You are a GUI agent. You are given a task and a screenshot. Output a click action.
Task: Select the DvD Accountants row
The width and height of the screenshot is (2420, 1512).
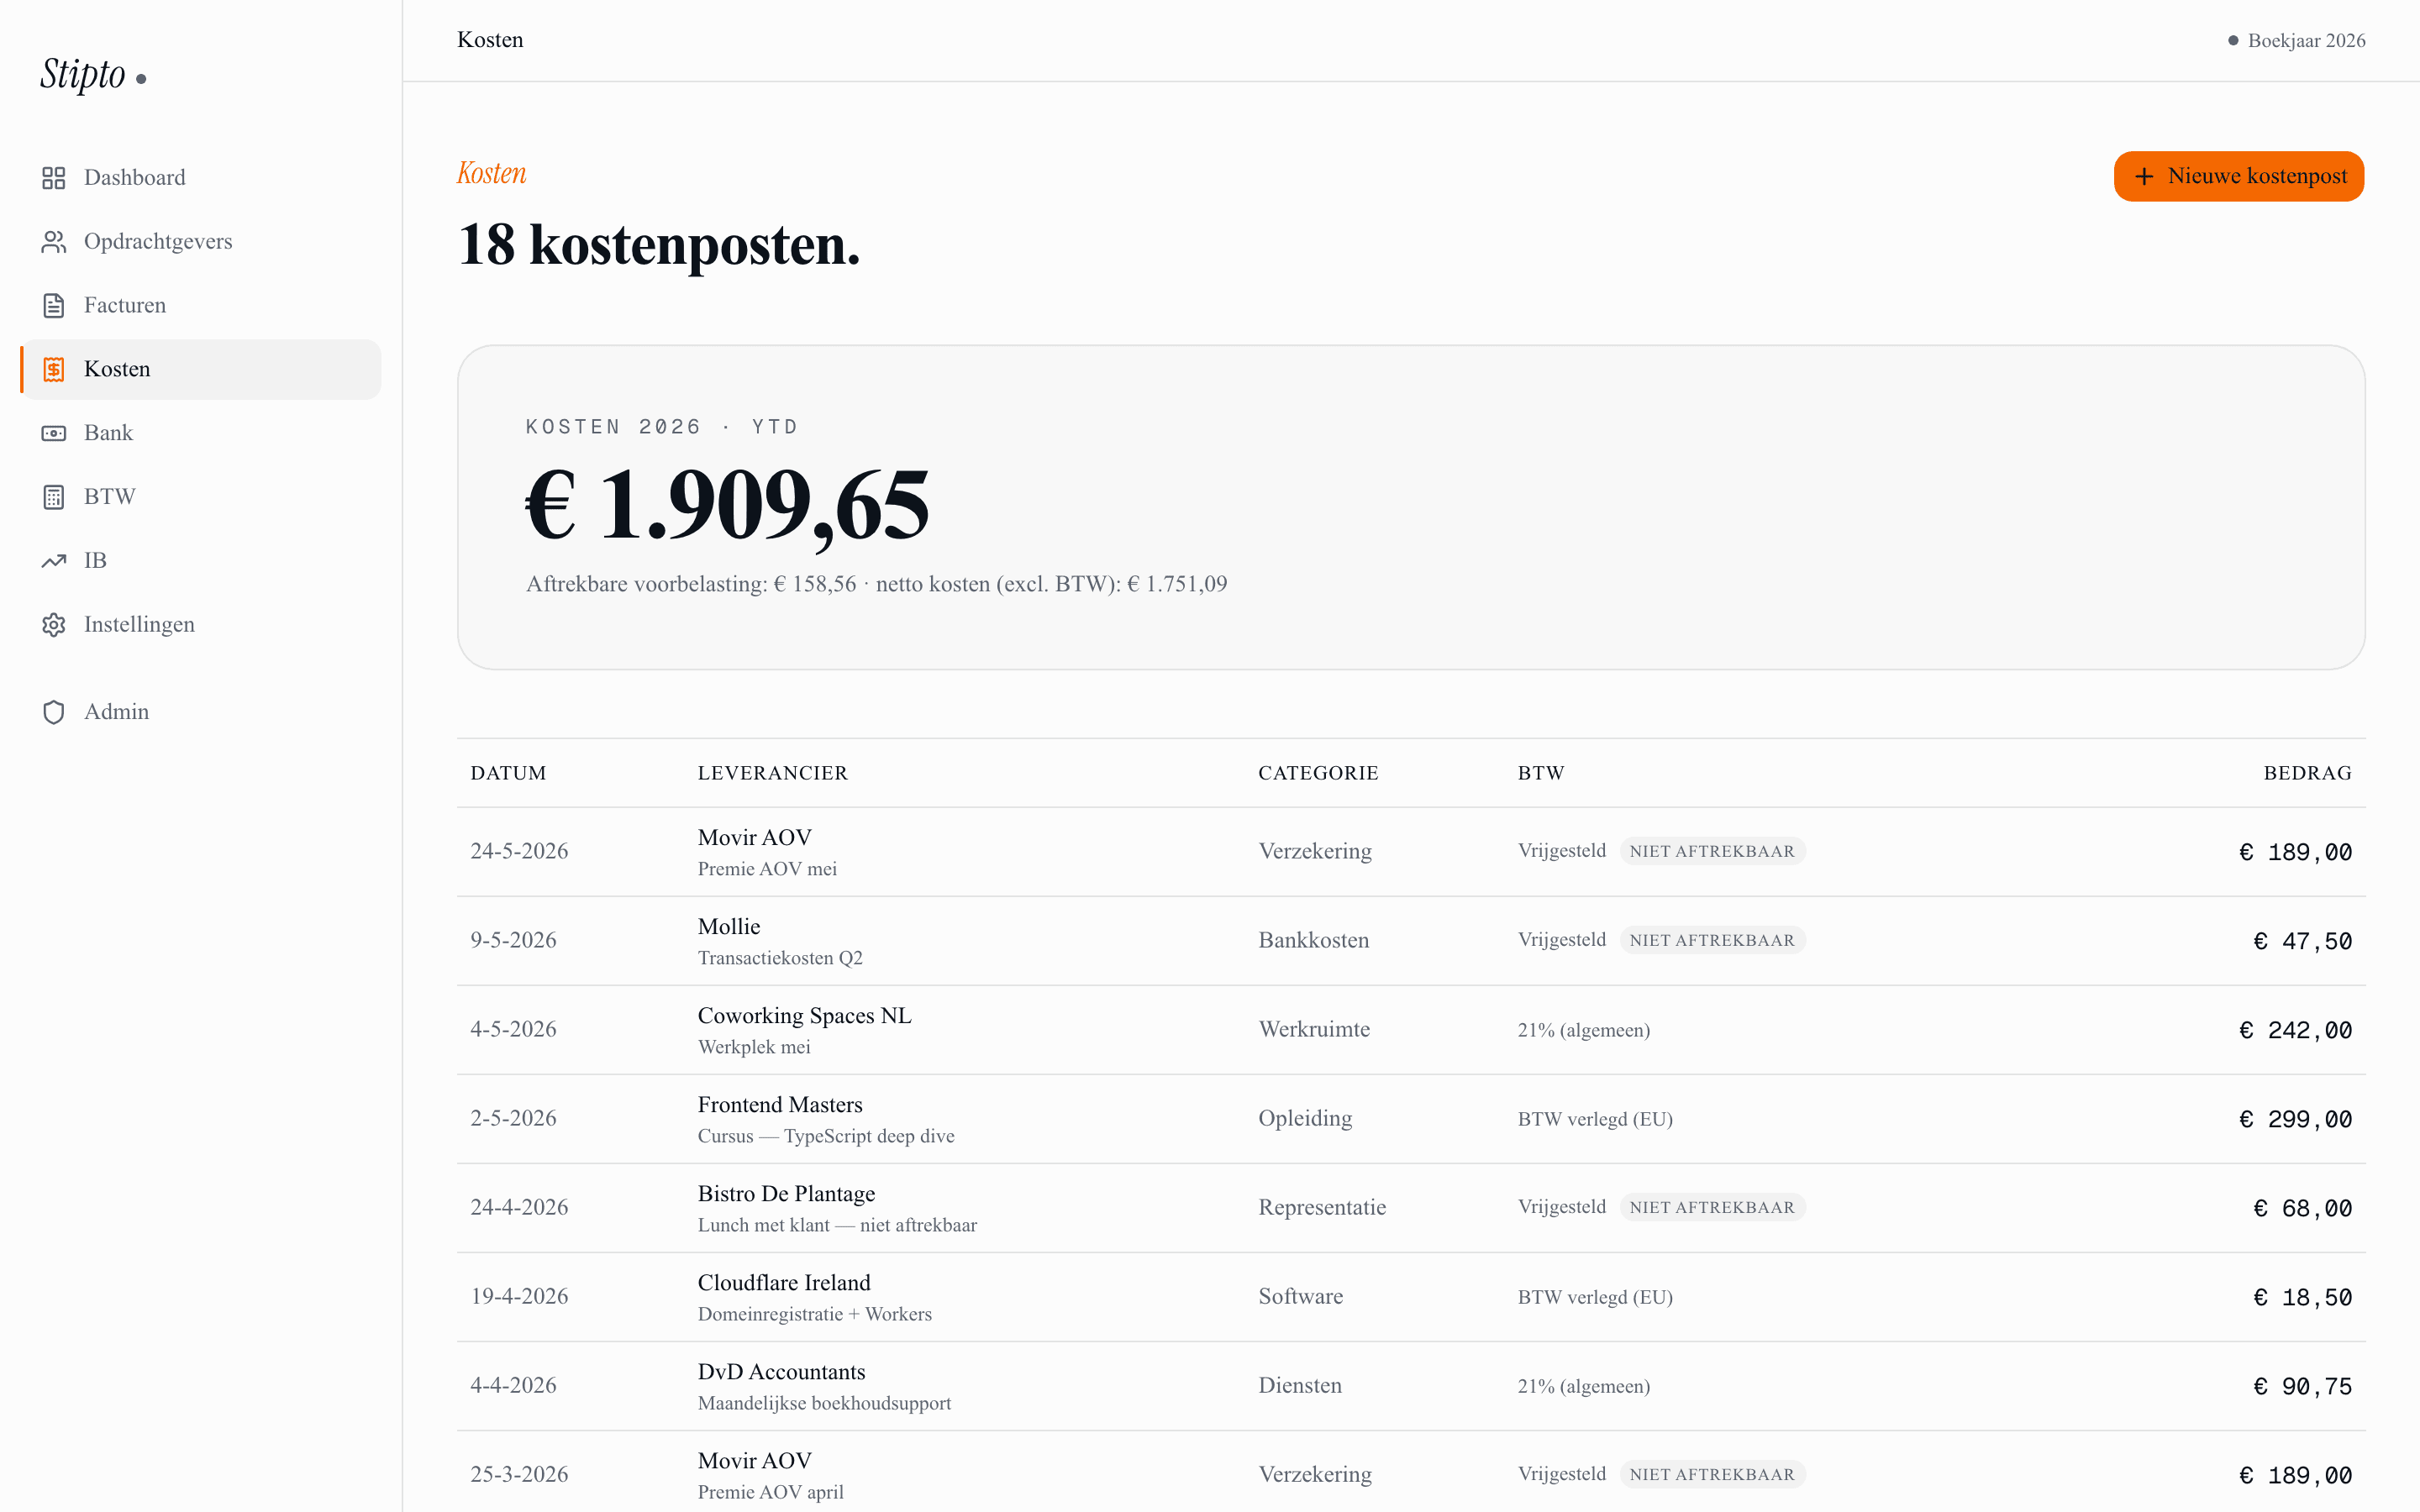pos(1411,1386)
